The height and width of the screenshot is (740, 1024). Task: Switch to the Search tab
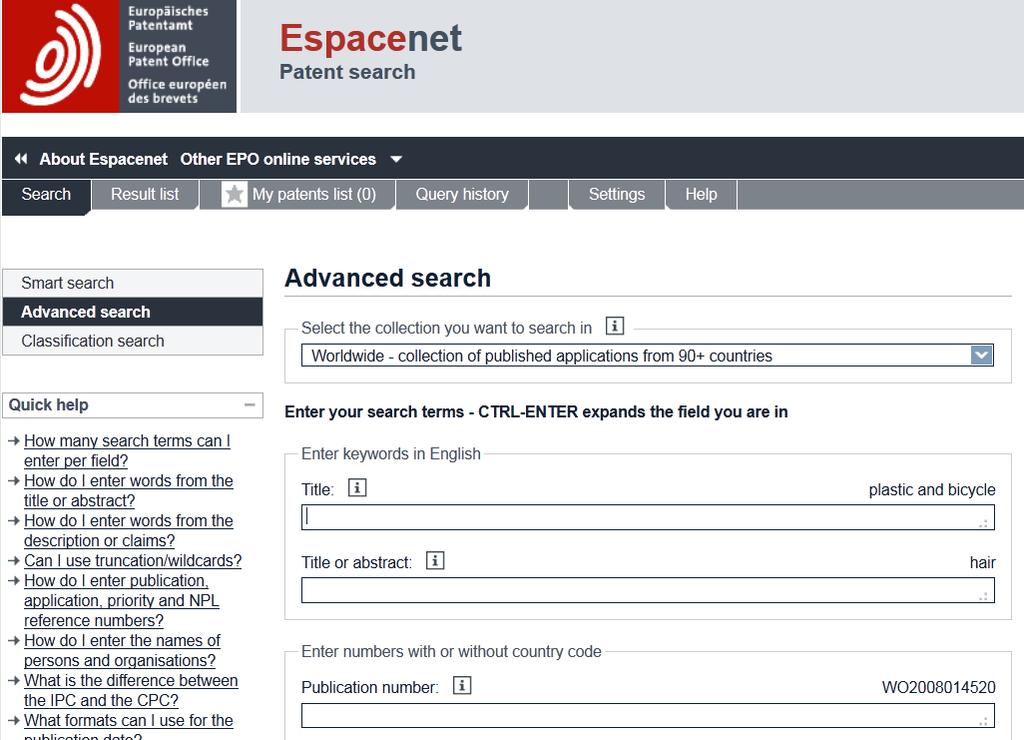pyautogui.click(x=46, y=195)
